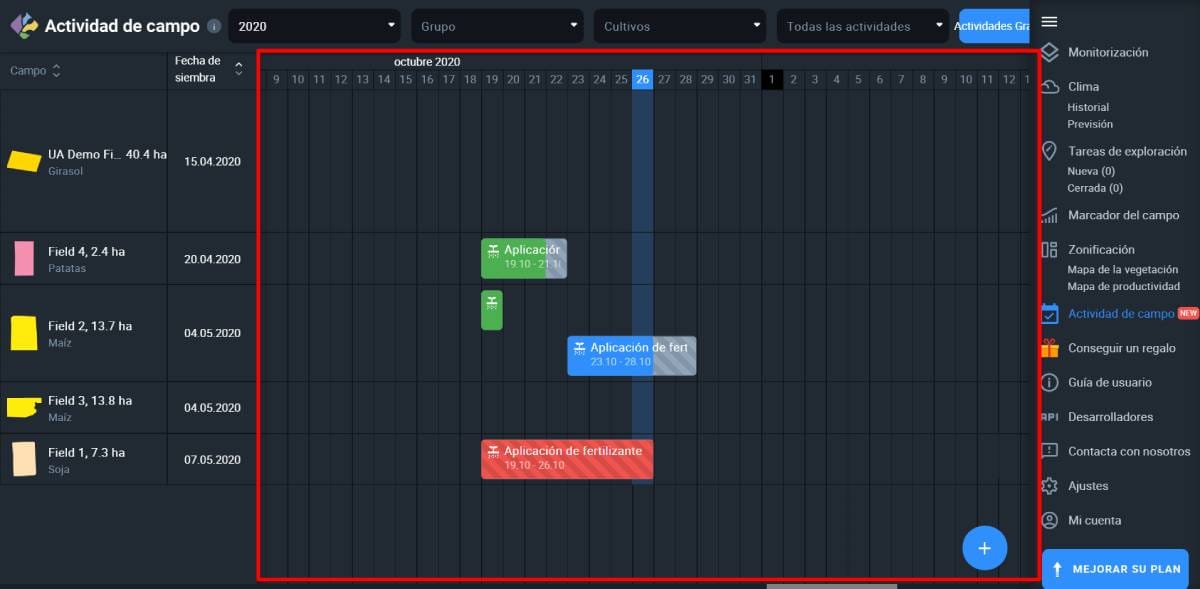Image resolution: width=1200 pixels, height=589 pixels.
Task: Toggle sort on Fecha de siembra
Action: coord(238,68)
